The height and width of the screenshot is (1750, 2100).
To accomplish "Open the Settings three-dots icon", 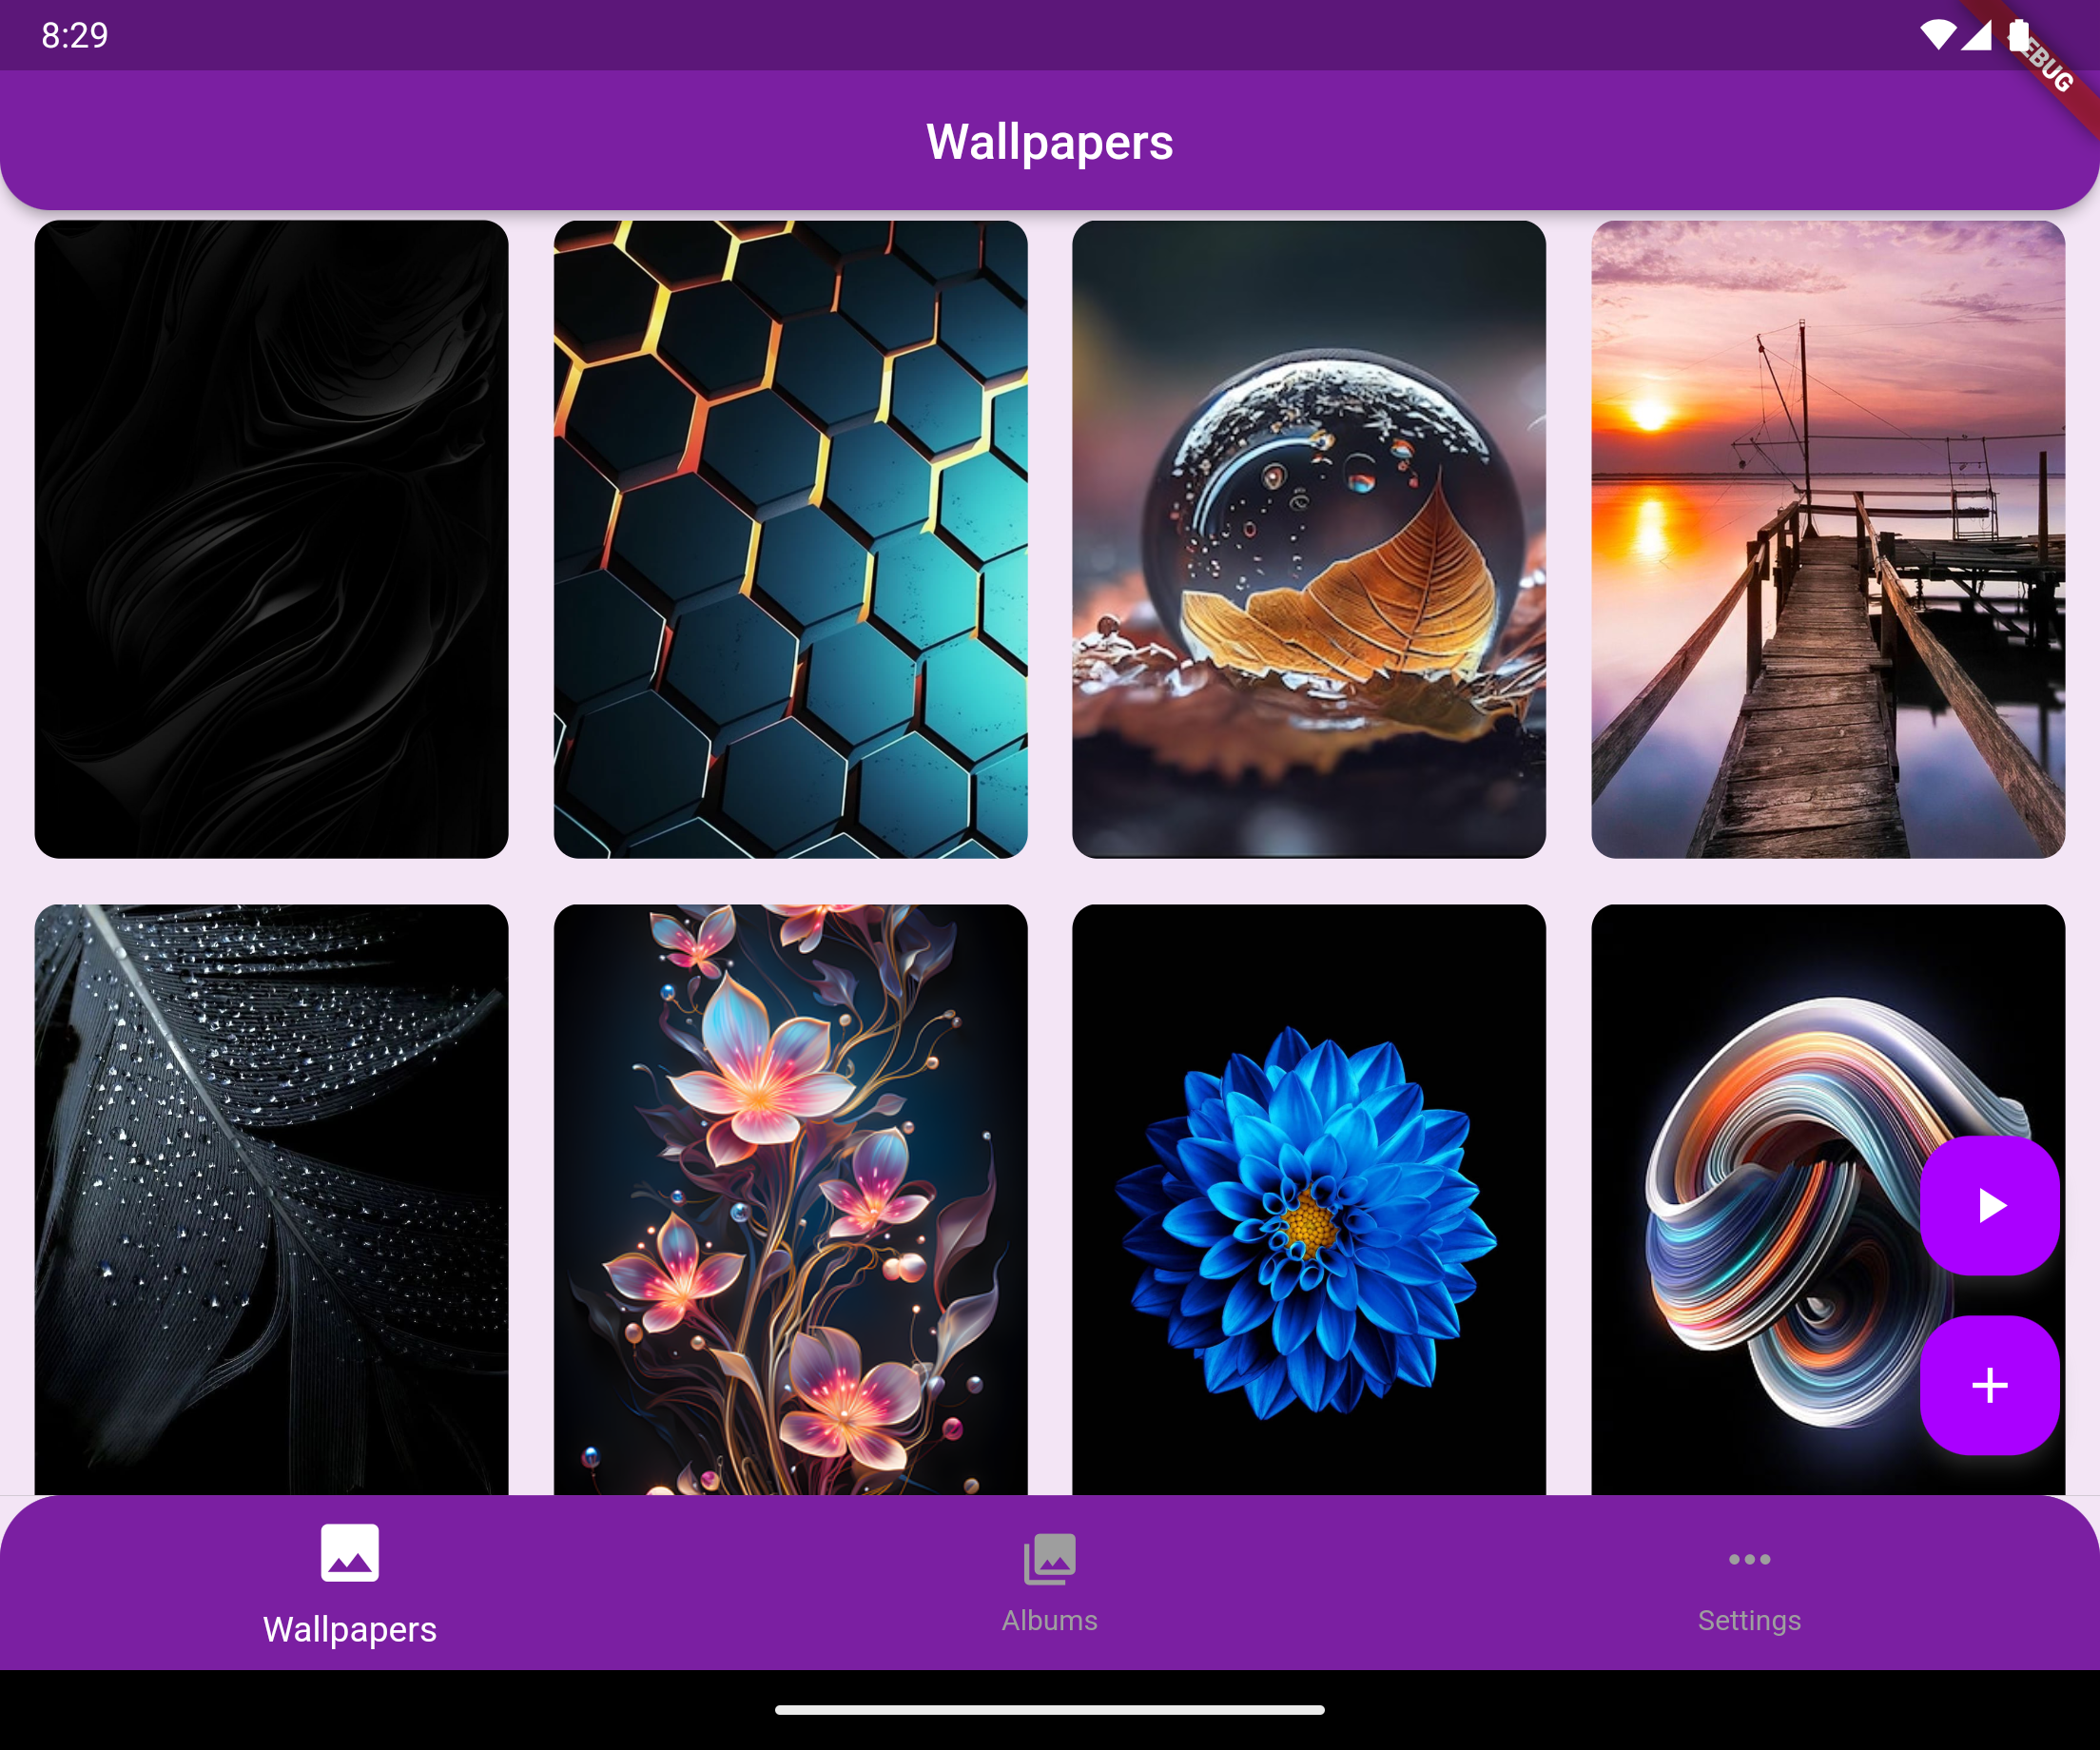I will click(x=1748, y=1559).
